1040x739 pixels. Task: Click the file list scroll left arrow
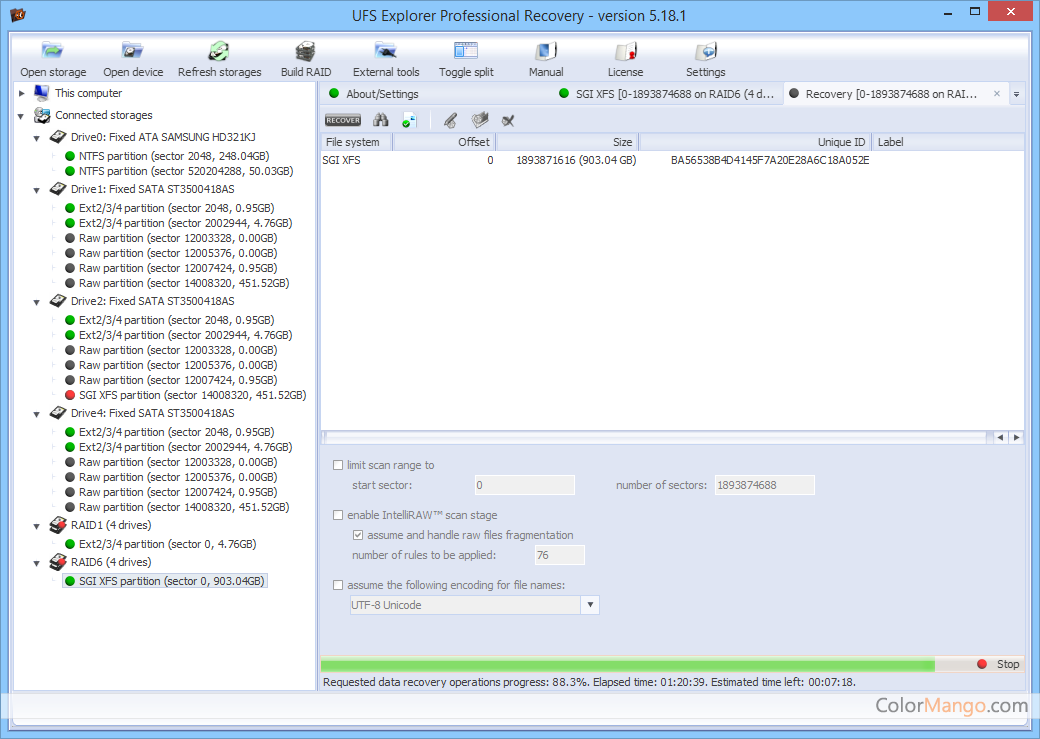point(1000,437)
